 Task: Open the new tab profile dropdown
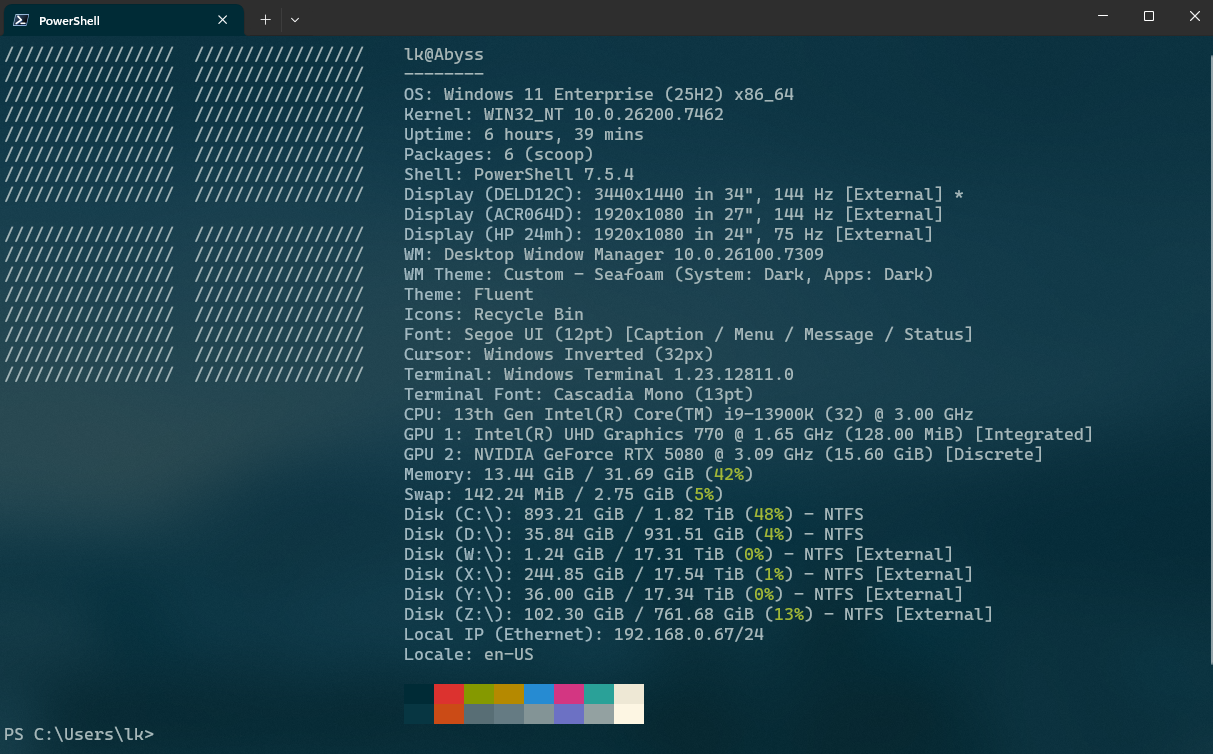[294, 19]
